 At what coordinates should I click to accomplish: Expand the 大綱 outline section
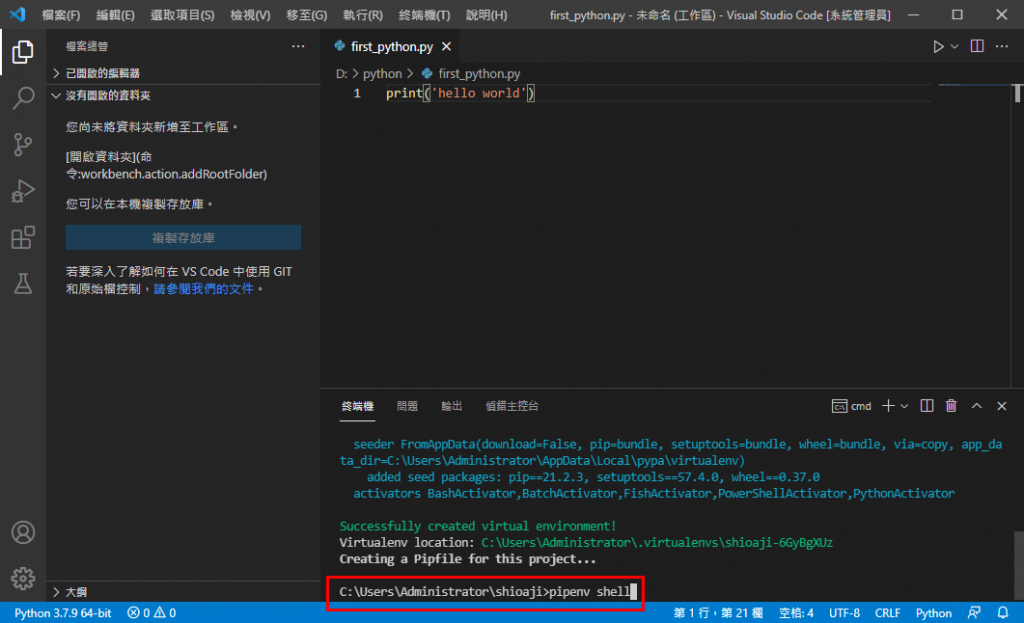tap(70, 592)
